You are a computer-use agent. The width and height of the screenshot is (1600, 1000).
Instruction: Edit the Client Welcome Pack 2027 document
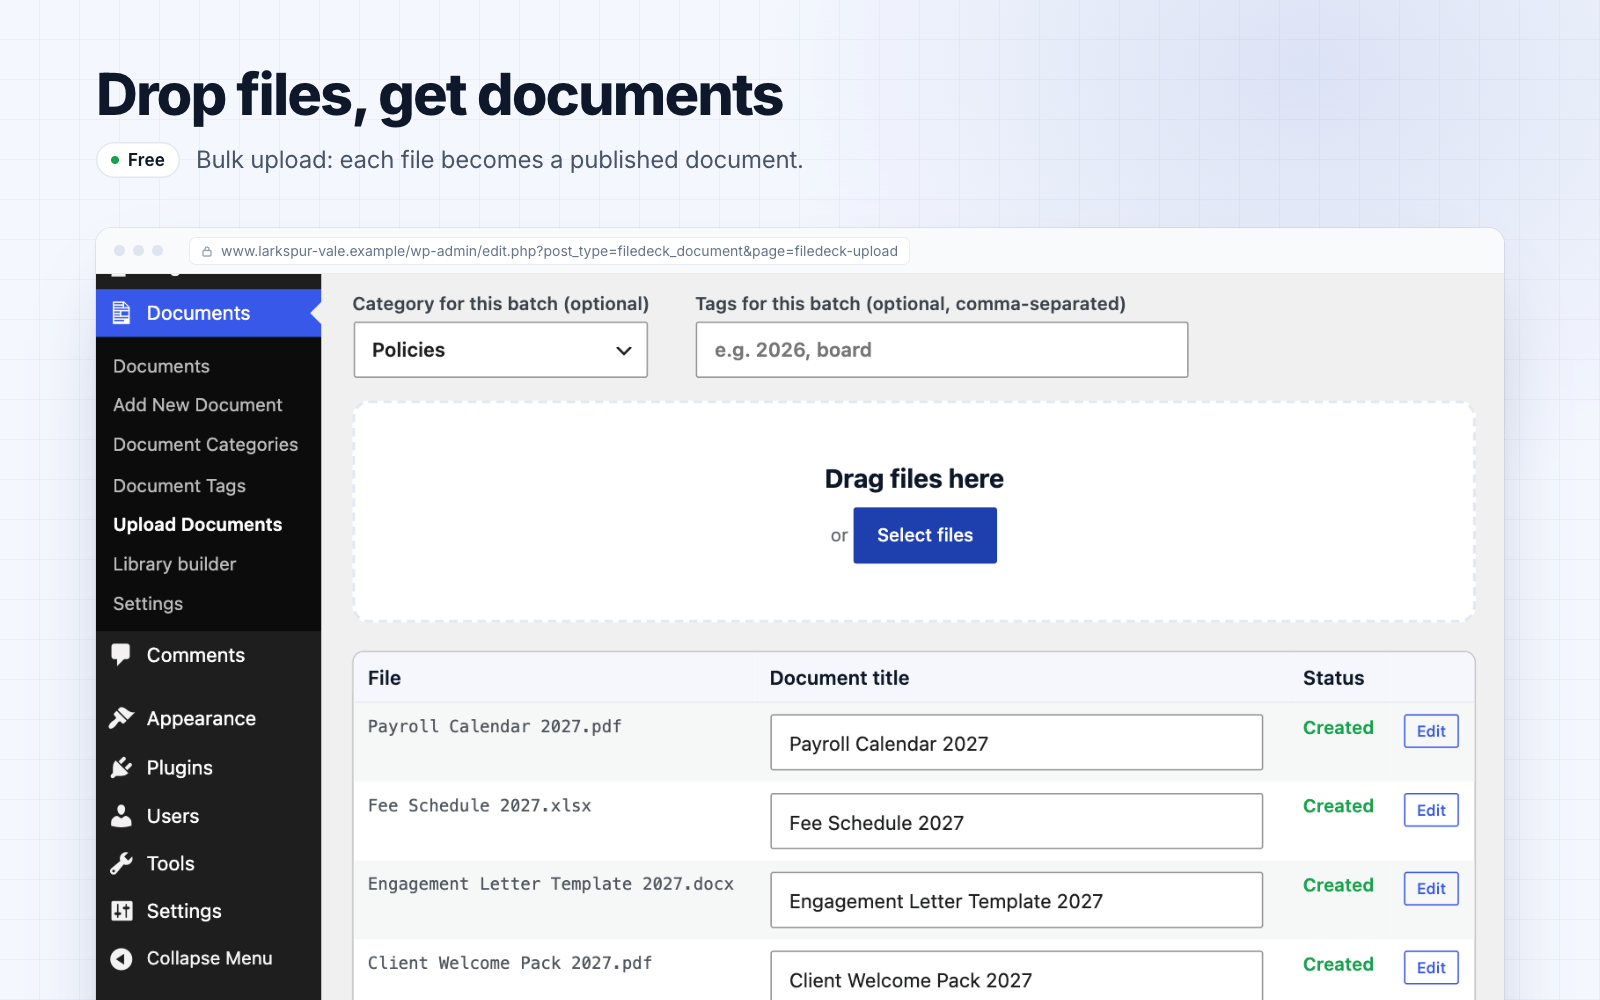click(1431, 967)
